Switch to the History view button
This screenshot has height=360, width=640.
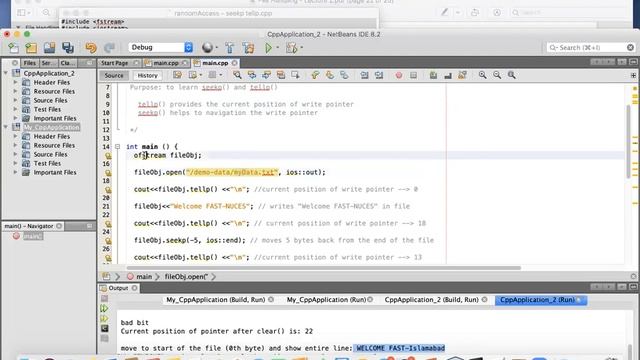pyautogui.click(x=147, y=76)
